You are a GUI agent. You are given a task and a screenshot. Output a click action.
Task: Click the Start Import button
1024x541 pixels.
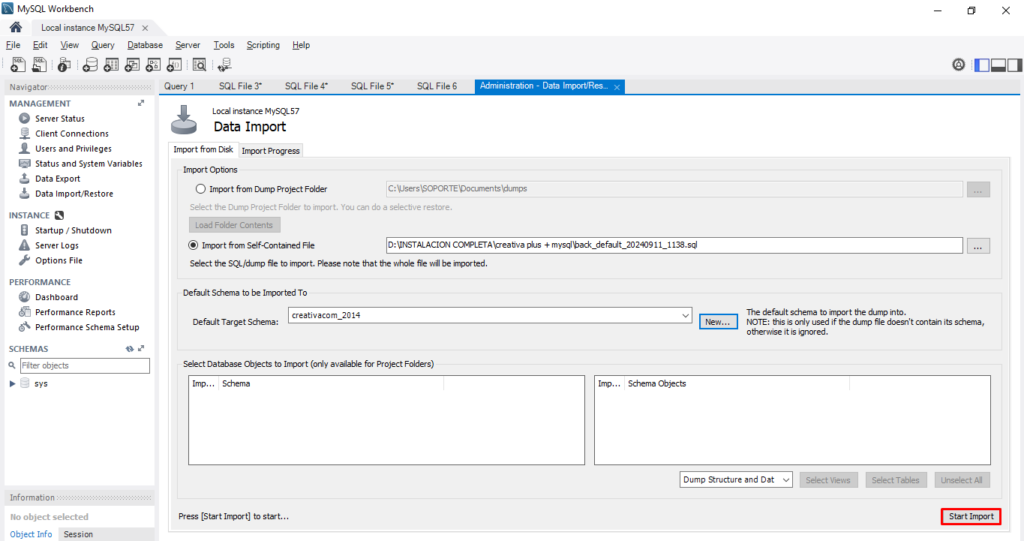[971, 516]
